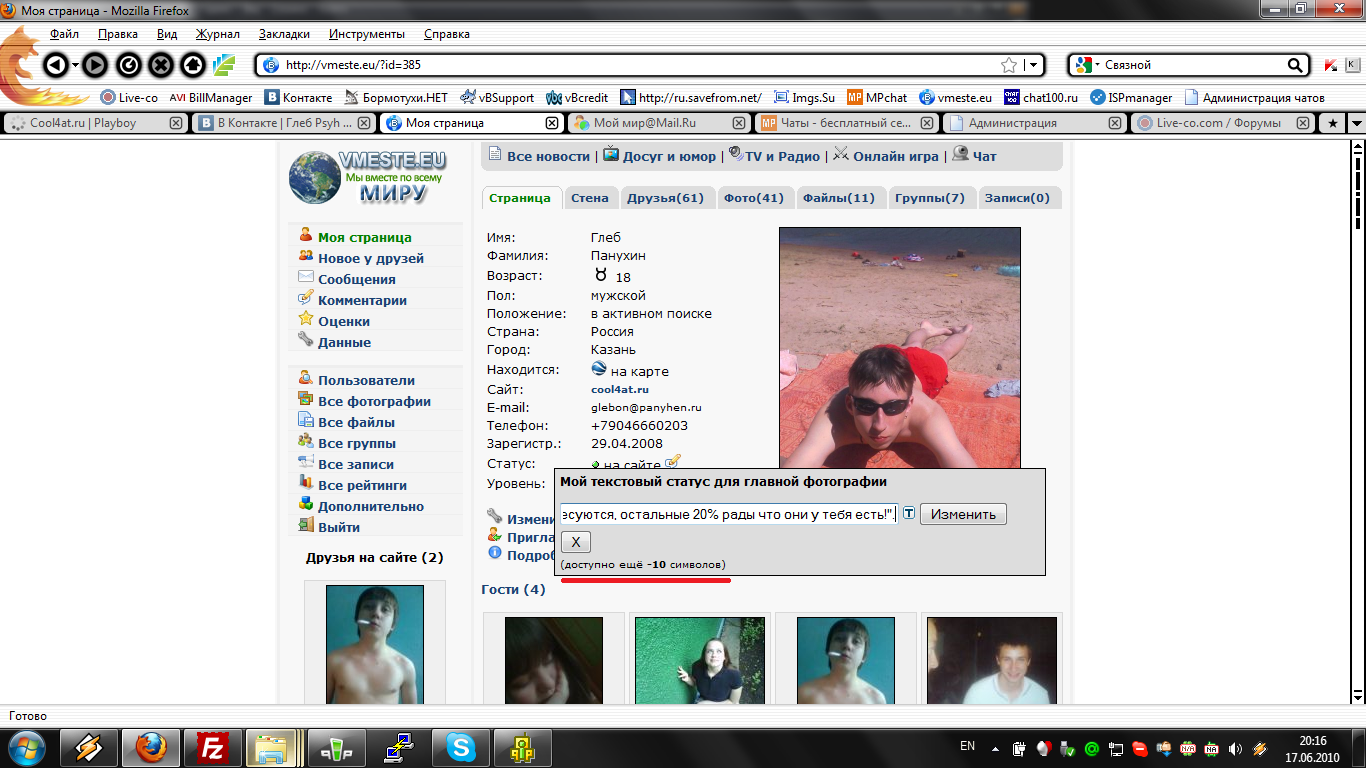
Task: Click the status text input field
Action: [x=728, y=514]
